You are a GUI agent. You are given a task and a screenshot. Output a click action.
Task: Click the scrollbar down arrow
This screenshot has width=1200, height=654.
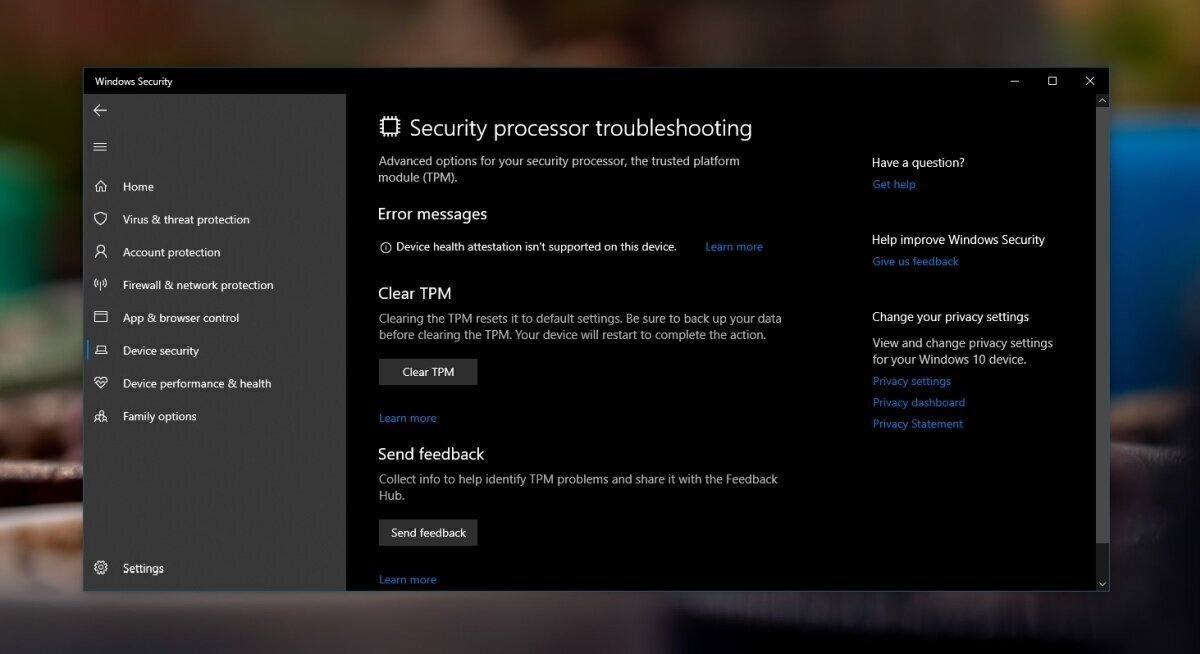(1102, 583)
